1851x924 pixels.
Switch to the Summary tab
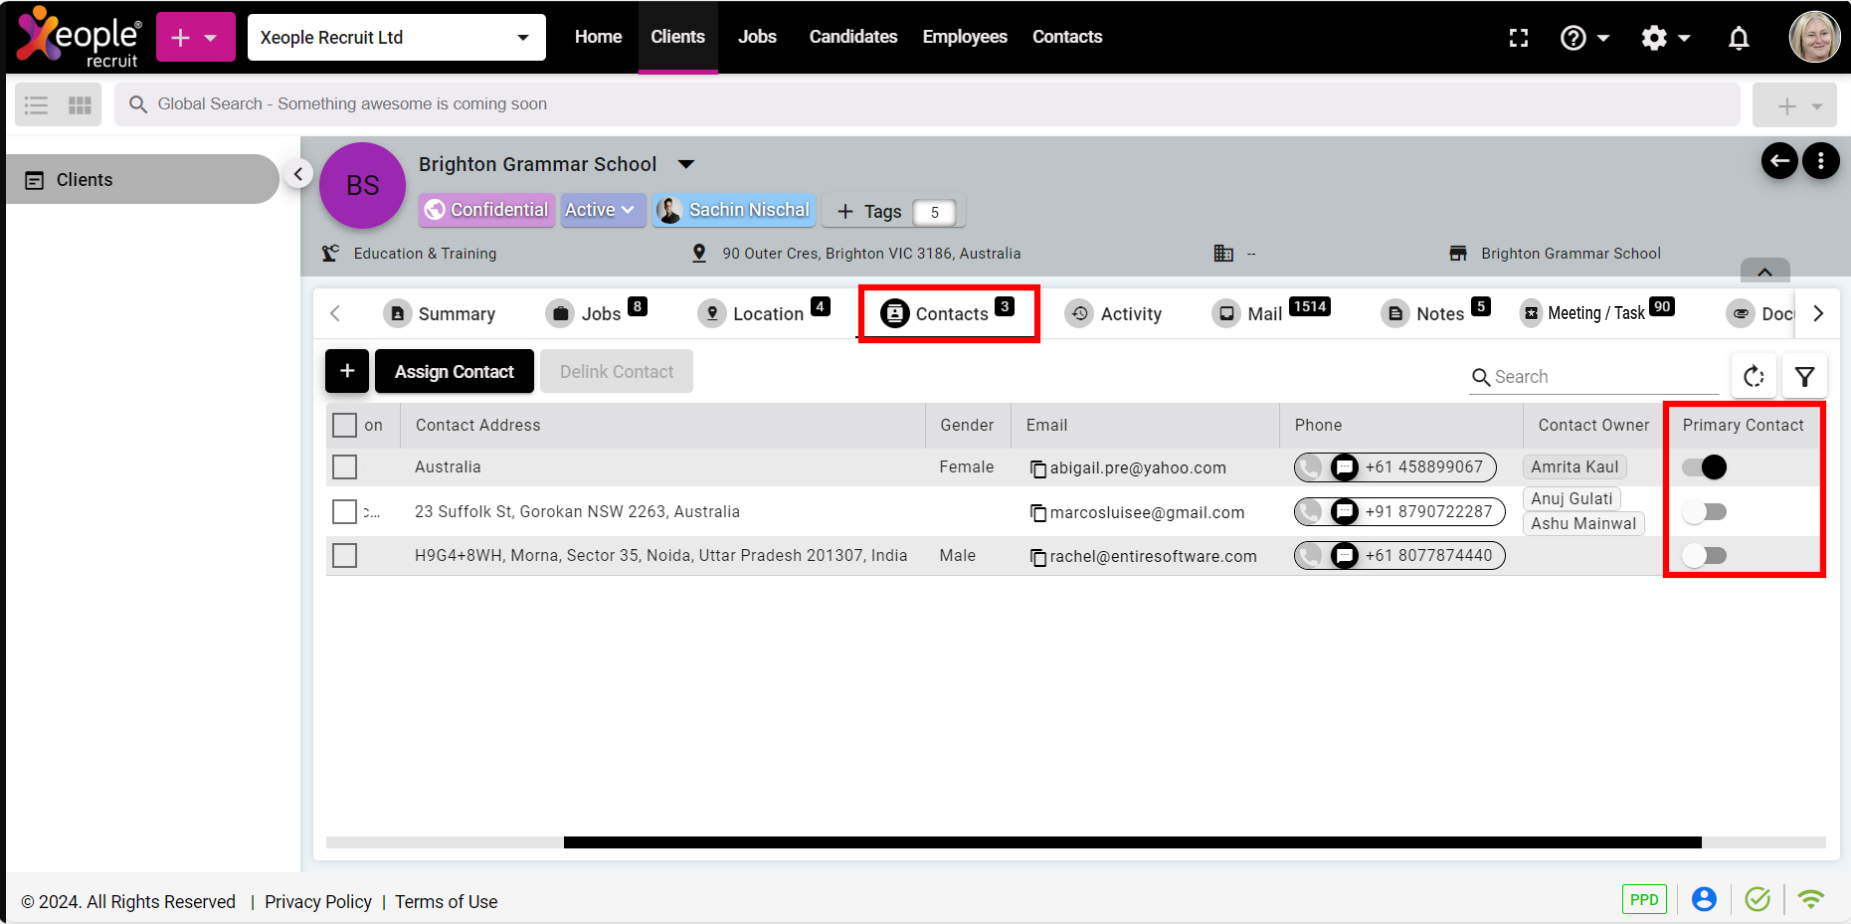tap(440, 314)
